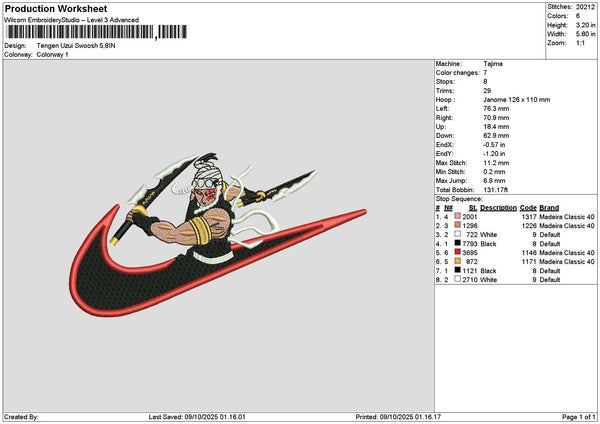Image resolution: width=600 pixels, height=424 pixels.
Task: Click the Total Bobbin value 131.17ft
Action: [x=496, y=190]
